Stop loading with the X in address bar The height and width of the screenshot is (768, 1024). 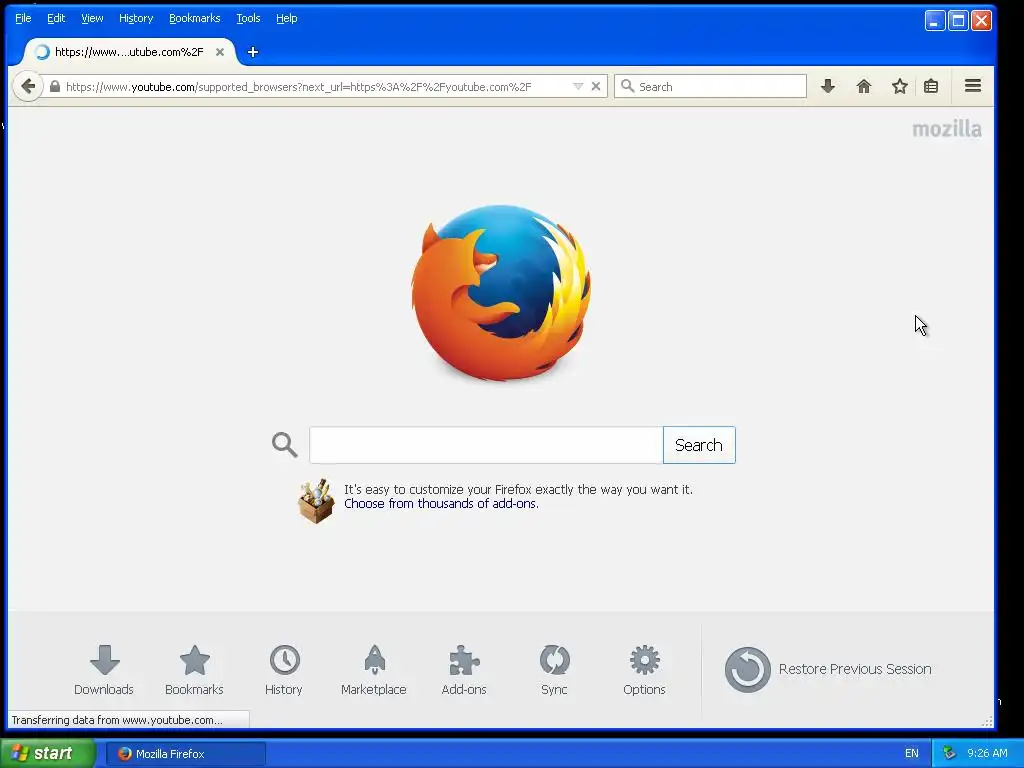tap(596, 86)
